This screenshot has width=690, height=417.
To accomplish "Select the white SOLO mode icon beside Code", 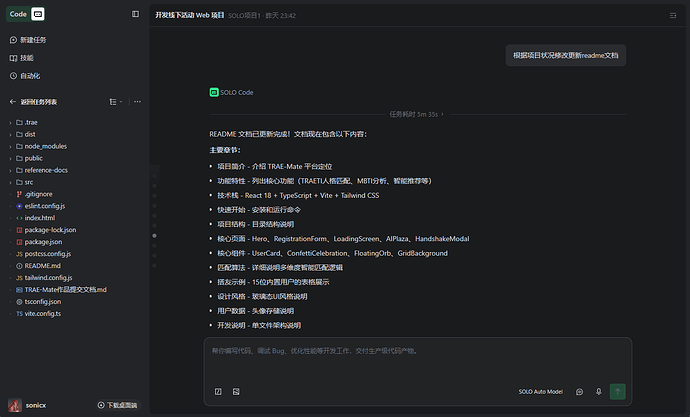I will (38, 14).
